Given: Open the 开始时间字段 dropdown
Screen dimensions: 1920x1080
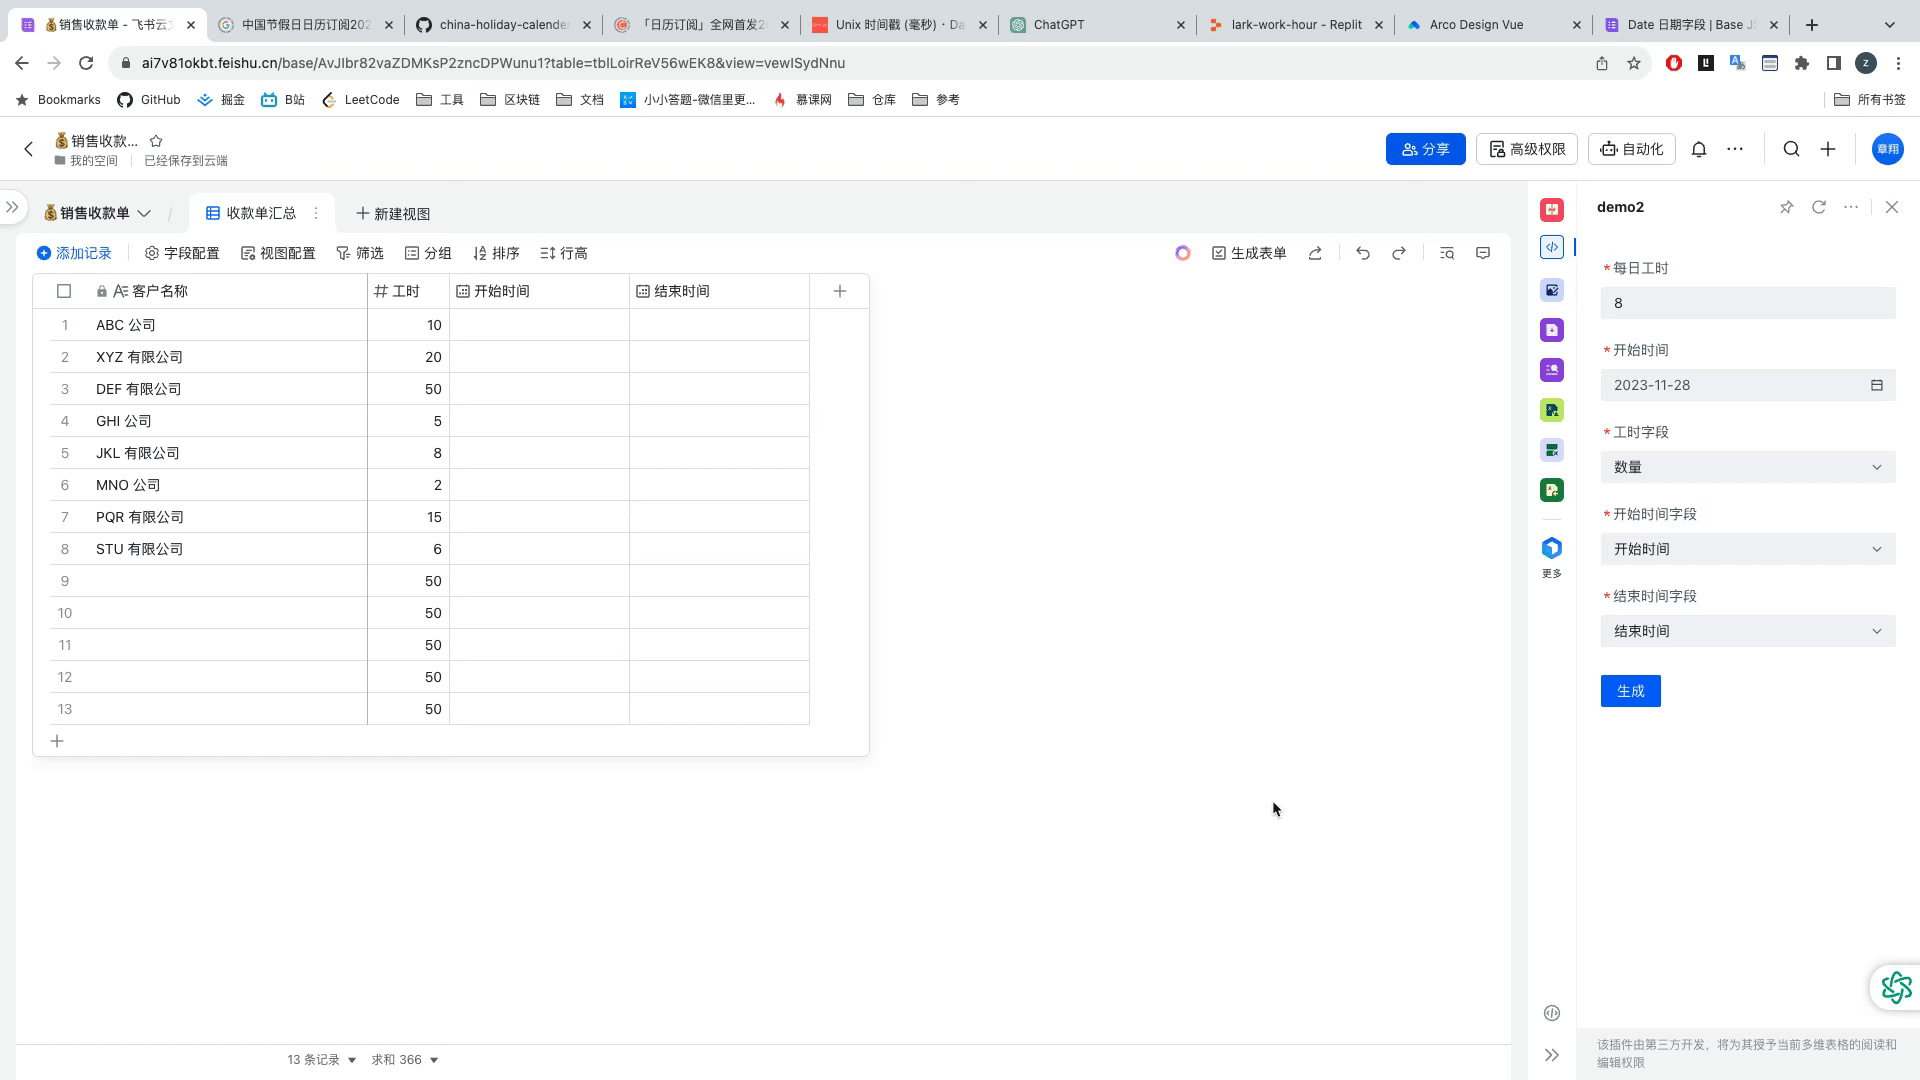Looking at the screenshot, I should point(1747,549).
